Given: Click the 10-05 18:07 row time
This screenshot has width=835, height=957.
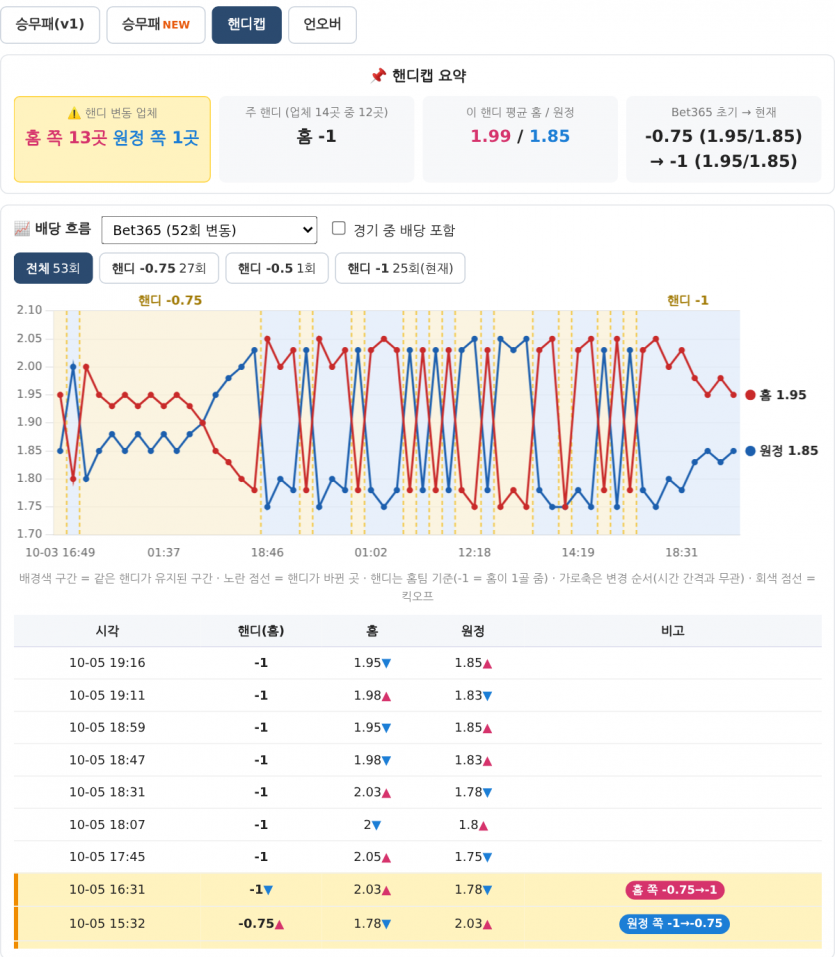Looking at the screenshot, I should click(x=107, y=825).
